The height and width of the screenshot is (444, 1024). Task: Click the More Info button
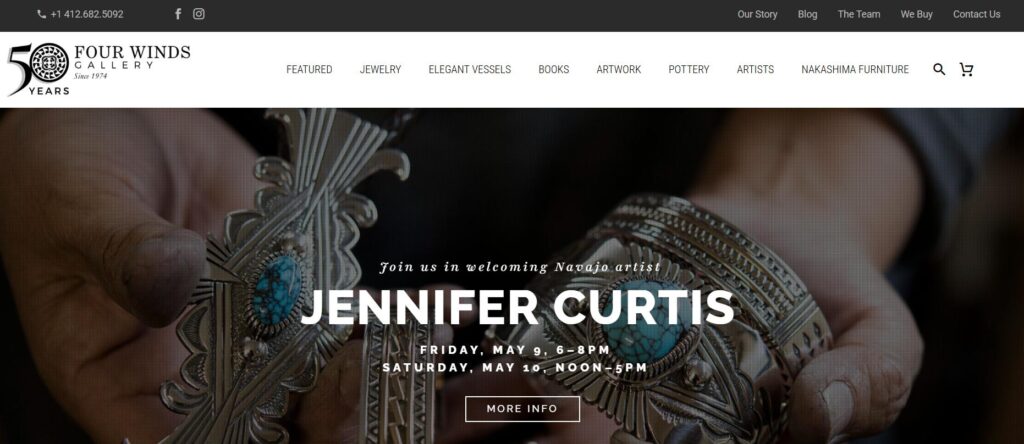[522, 409]
